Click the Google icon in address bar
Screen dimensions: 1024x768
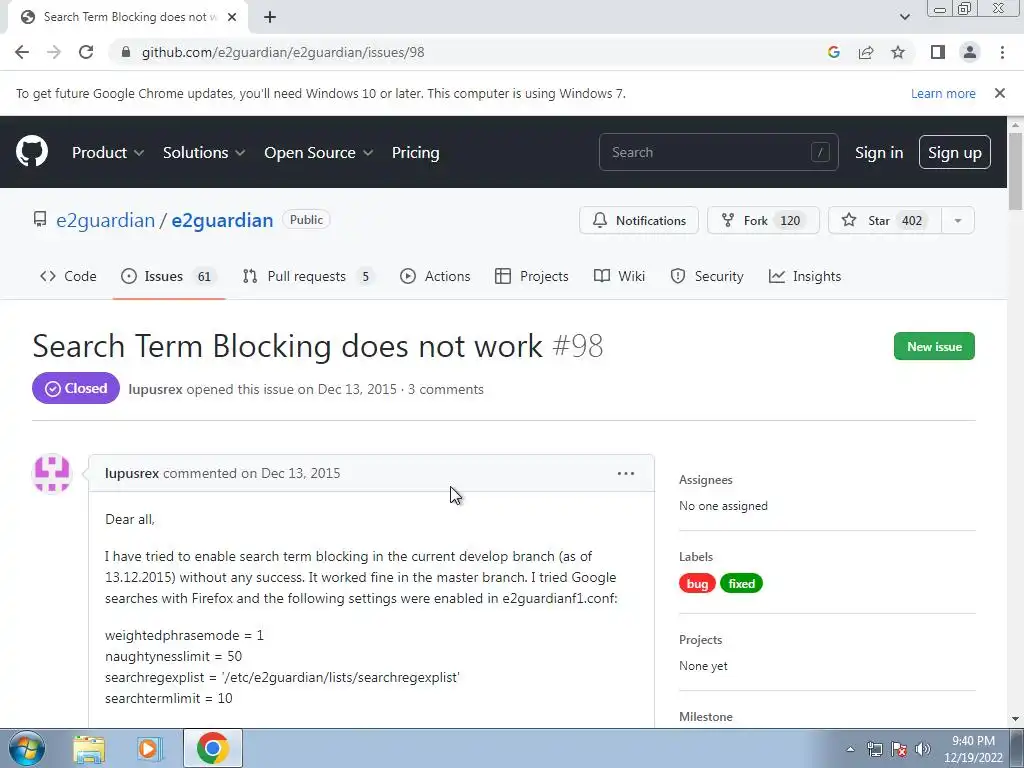pos(833,52)
